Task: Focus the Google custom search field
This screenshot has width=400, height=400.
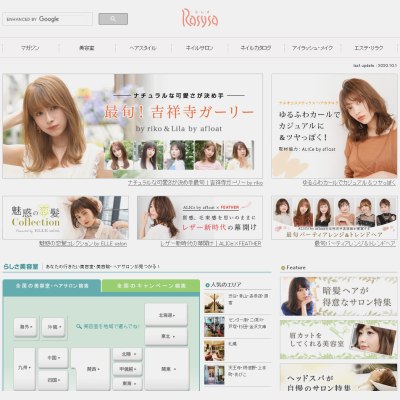Action: point(47,19)
